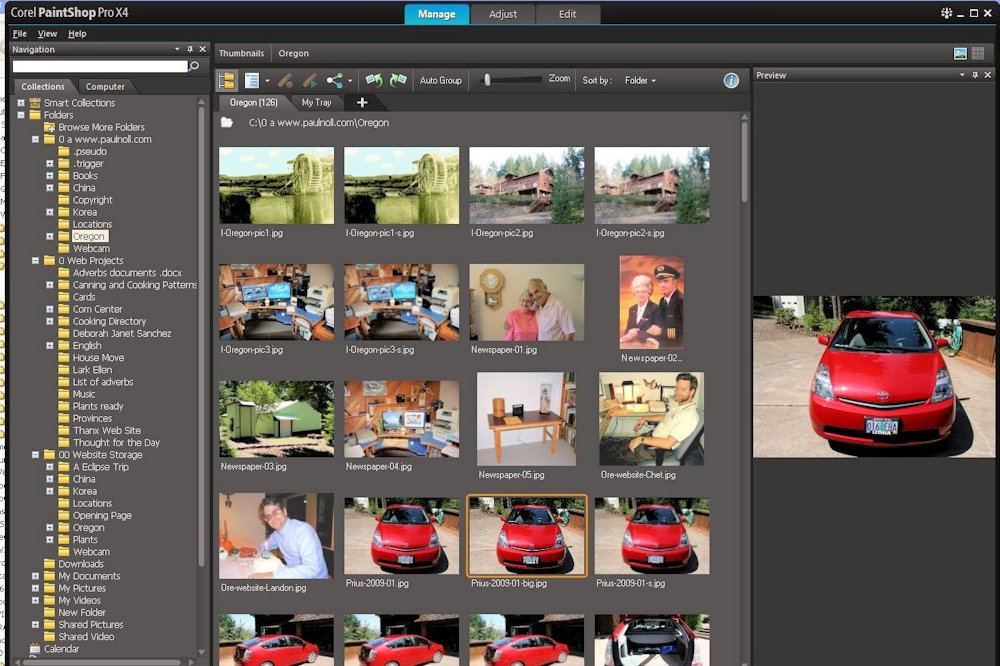Screen dimensions: 1000x666
Task: Collapse the Folders tree node
Action: click(x=21, y=115)
